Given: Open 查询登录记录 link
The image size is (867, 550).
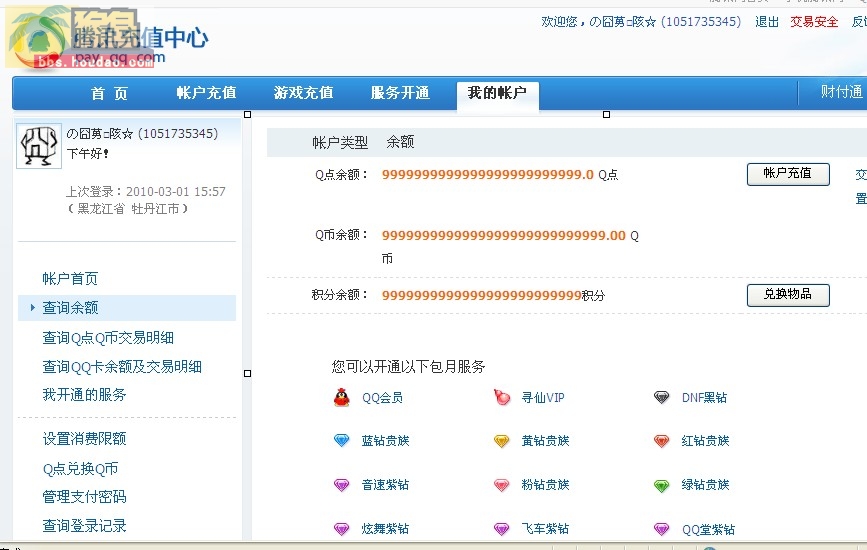Looking at the screenshot, I should [x=84, y=526].
